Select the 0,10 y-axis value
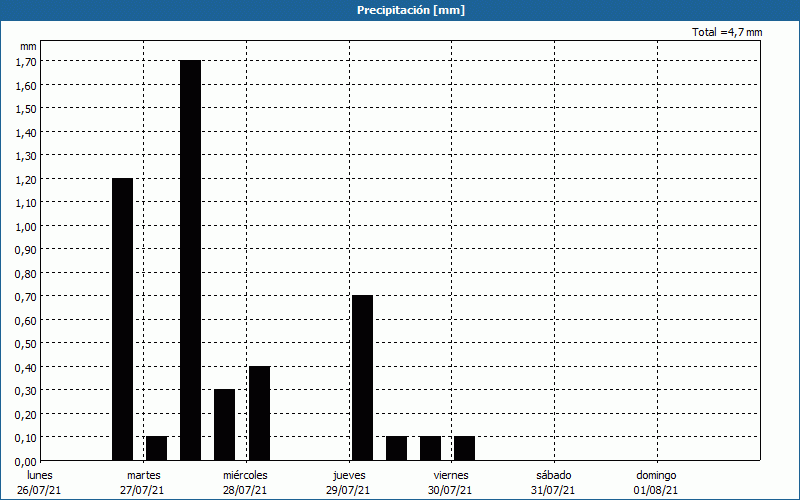The width and height of the screenshot is (800, 500). 26,438
